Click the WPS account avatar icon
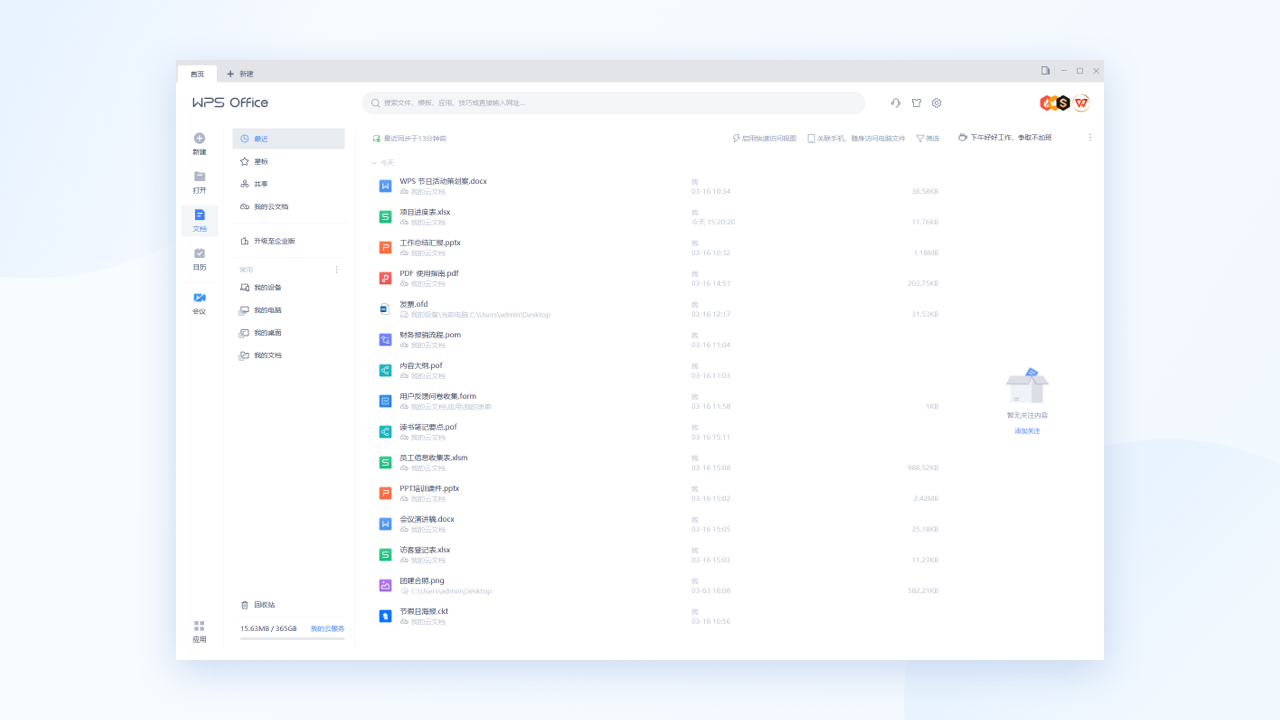 [1081, 103]
